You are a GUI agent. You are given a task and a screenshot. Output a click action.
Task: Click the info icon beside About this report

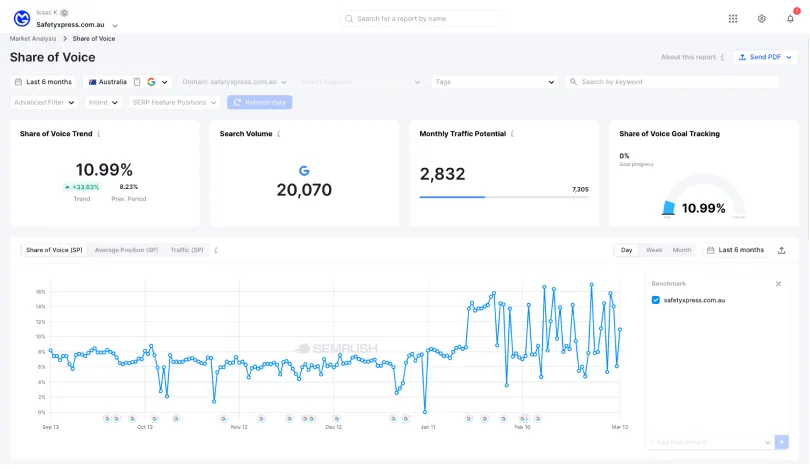722,57
